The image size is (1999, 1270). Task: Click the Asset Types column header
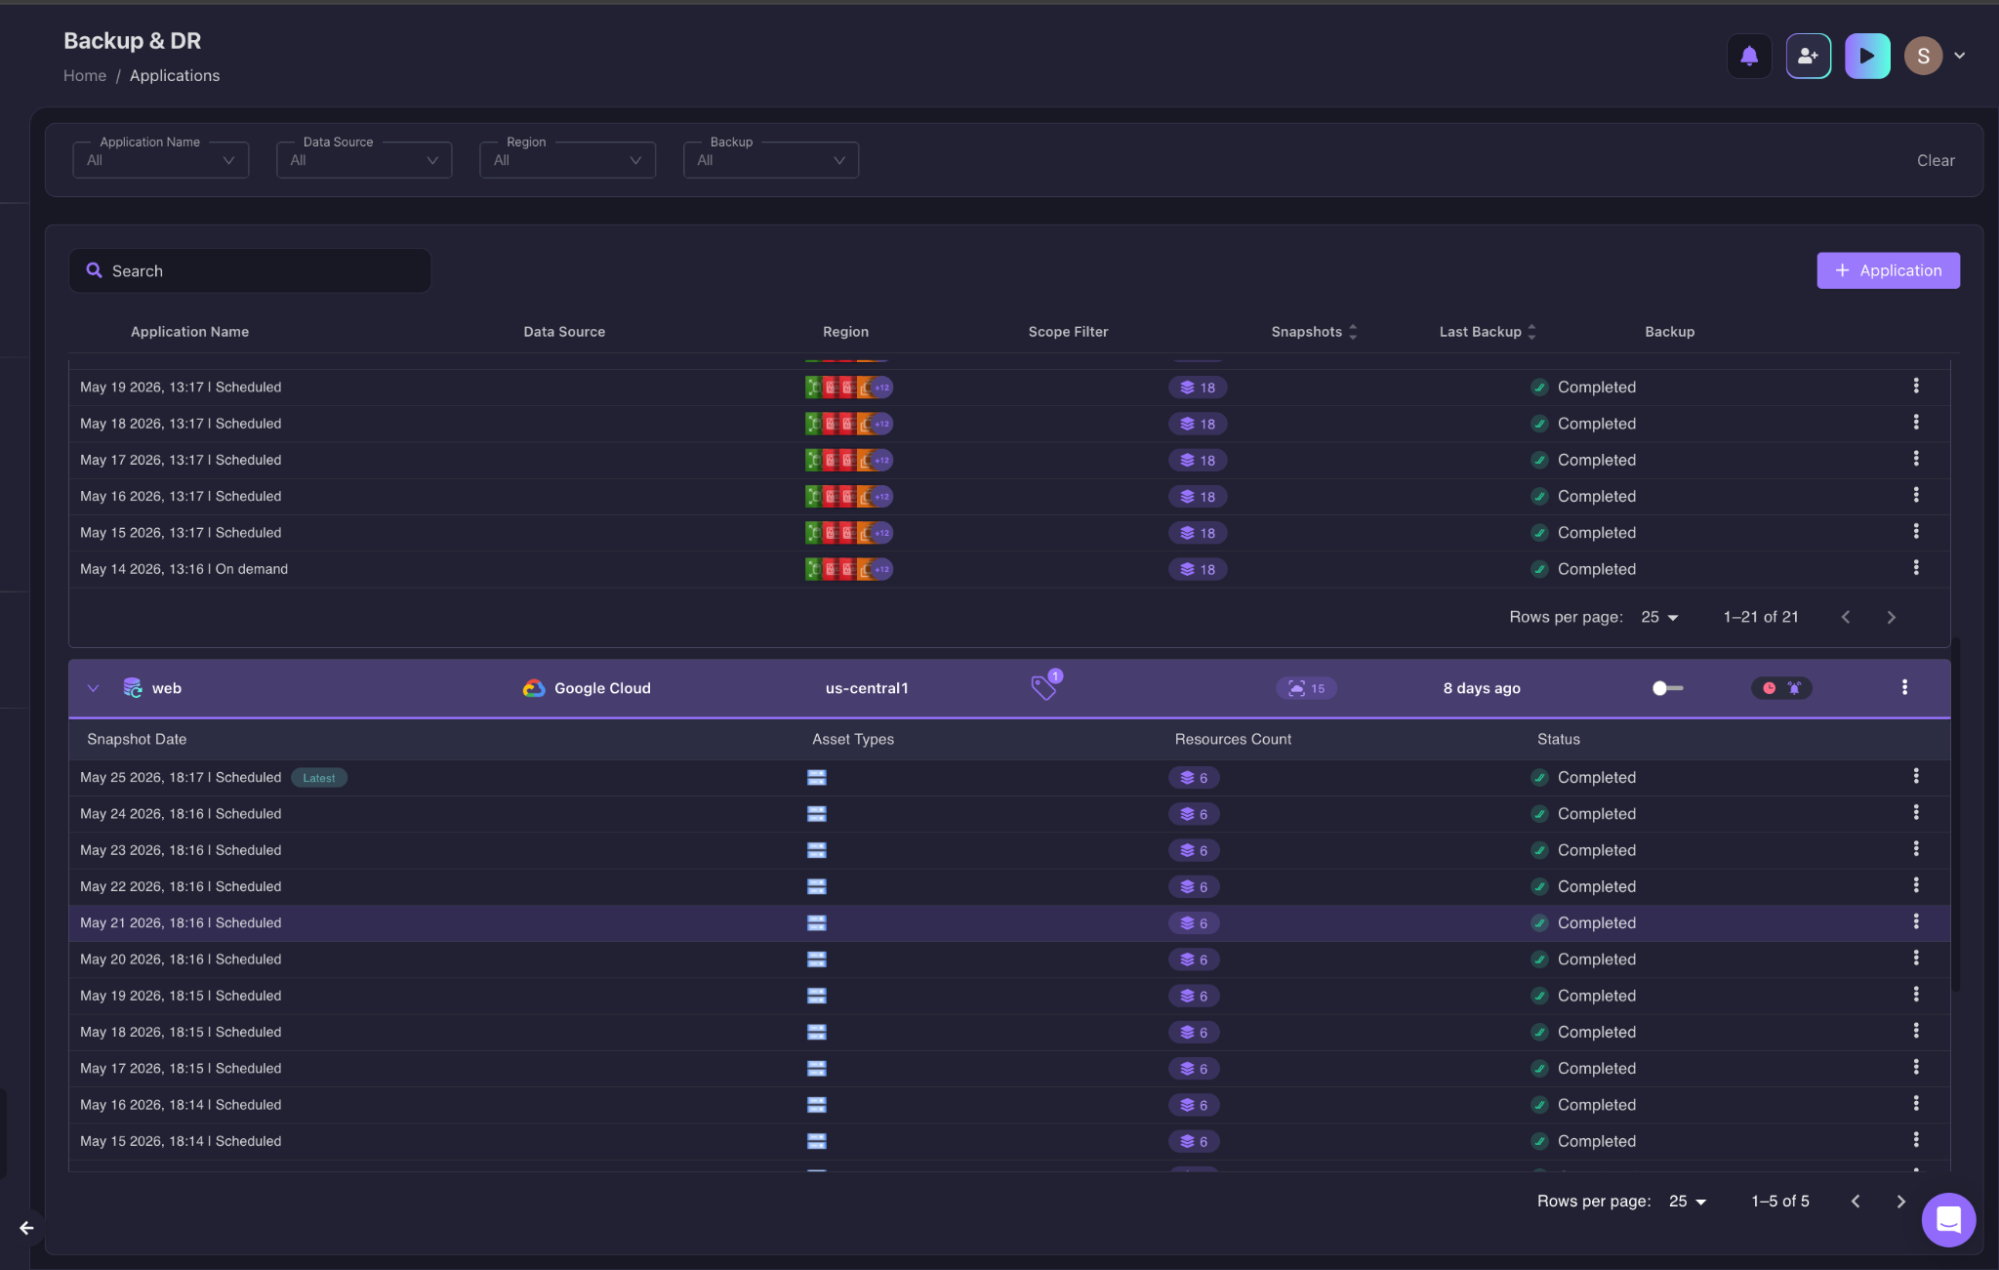tap(853, 739)
